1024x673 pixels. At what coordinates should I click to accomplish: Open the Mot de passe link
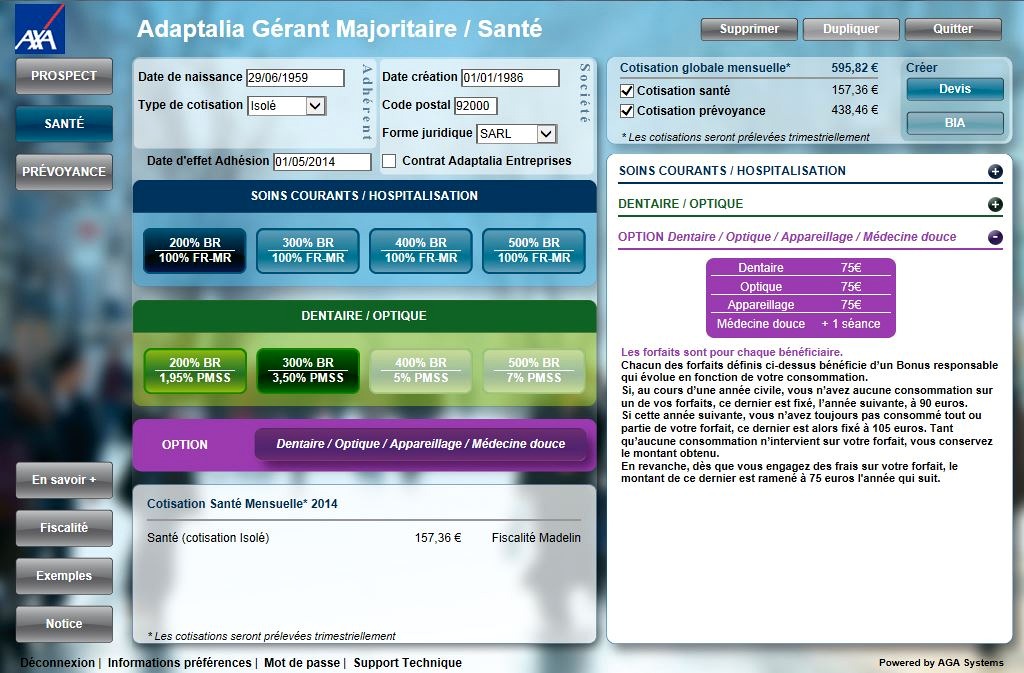tap(302, 663)
